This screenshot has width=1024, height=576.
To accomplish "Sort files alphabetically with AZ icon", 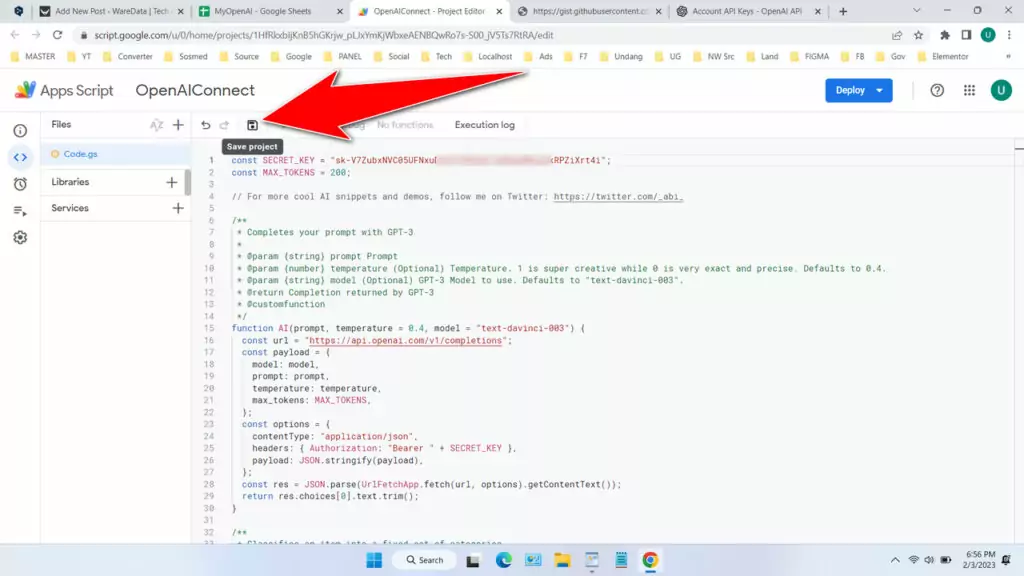I will pos(156,125).
